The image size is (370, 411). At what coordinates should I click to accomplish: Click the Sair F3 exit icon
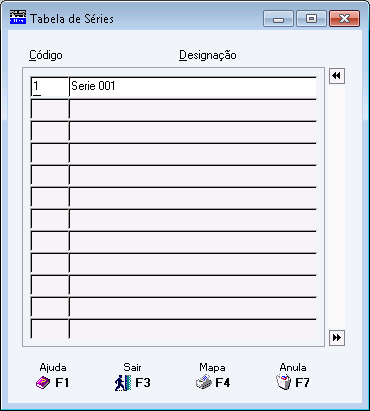click(122, 383)
